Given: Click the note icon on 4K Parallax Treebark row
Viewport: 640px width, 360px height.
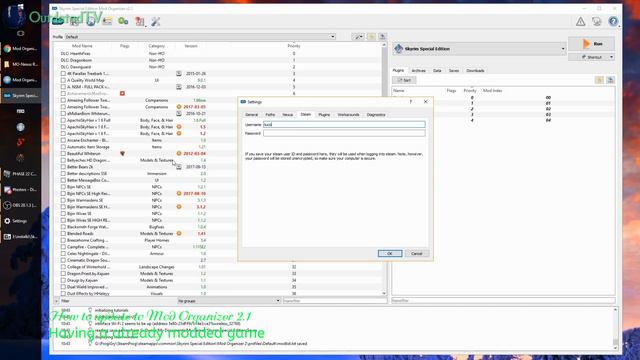Looking at the screenshot, I should (179, 73).
